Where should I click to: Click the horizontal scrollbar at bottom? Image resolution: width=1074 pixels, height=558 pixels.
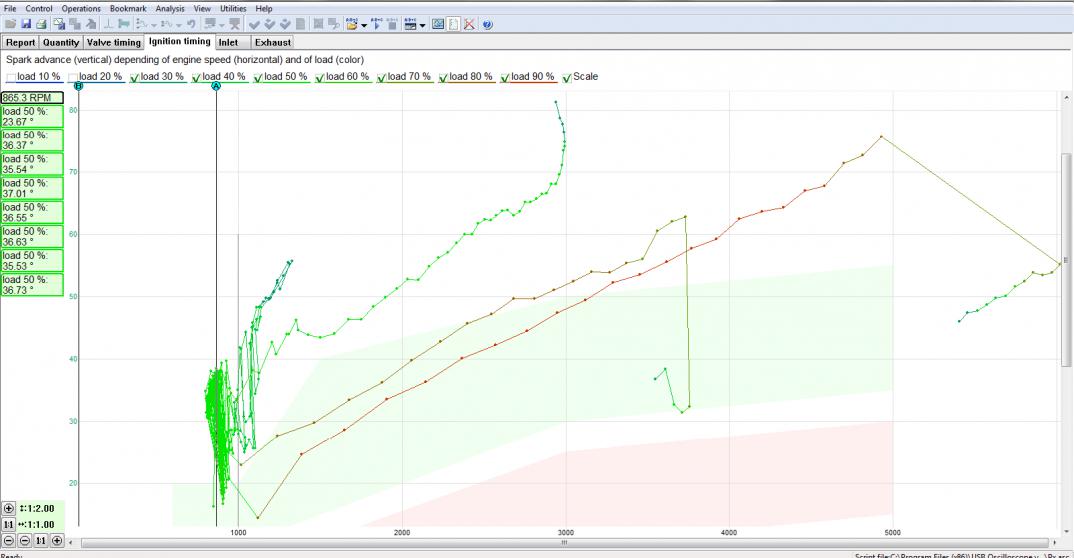[x=564, y=542]
